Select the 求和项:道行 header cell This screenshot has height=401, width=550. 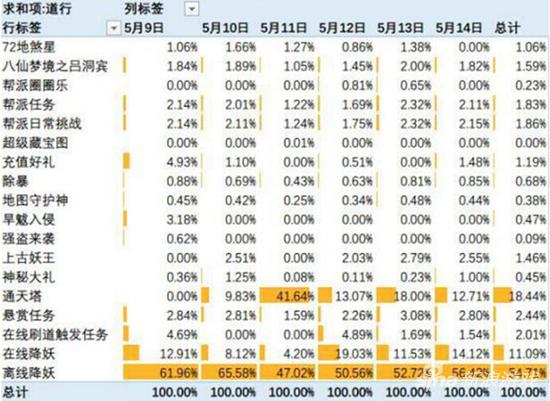click(x=37, y=9)
